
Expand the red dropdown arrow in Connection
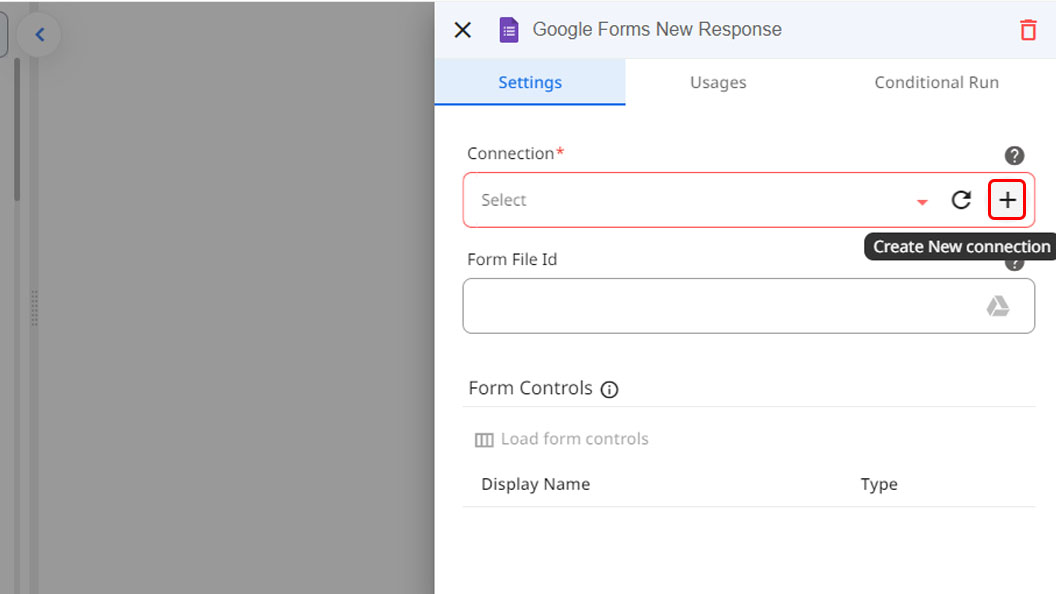922,202
